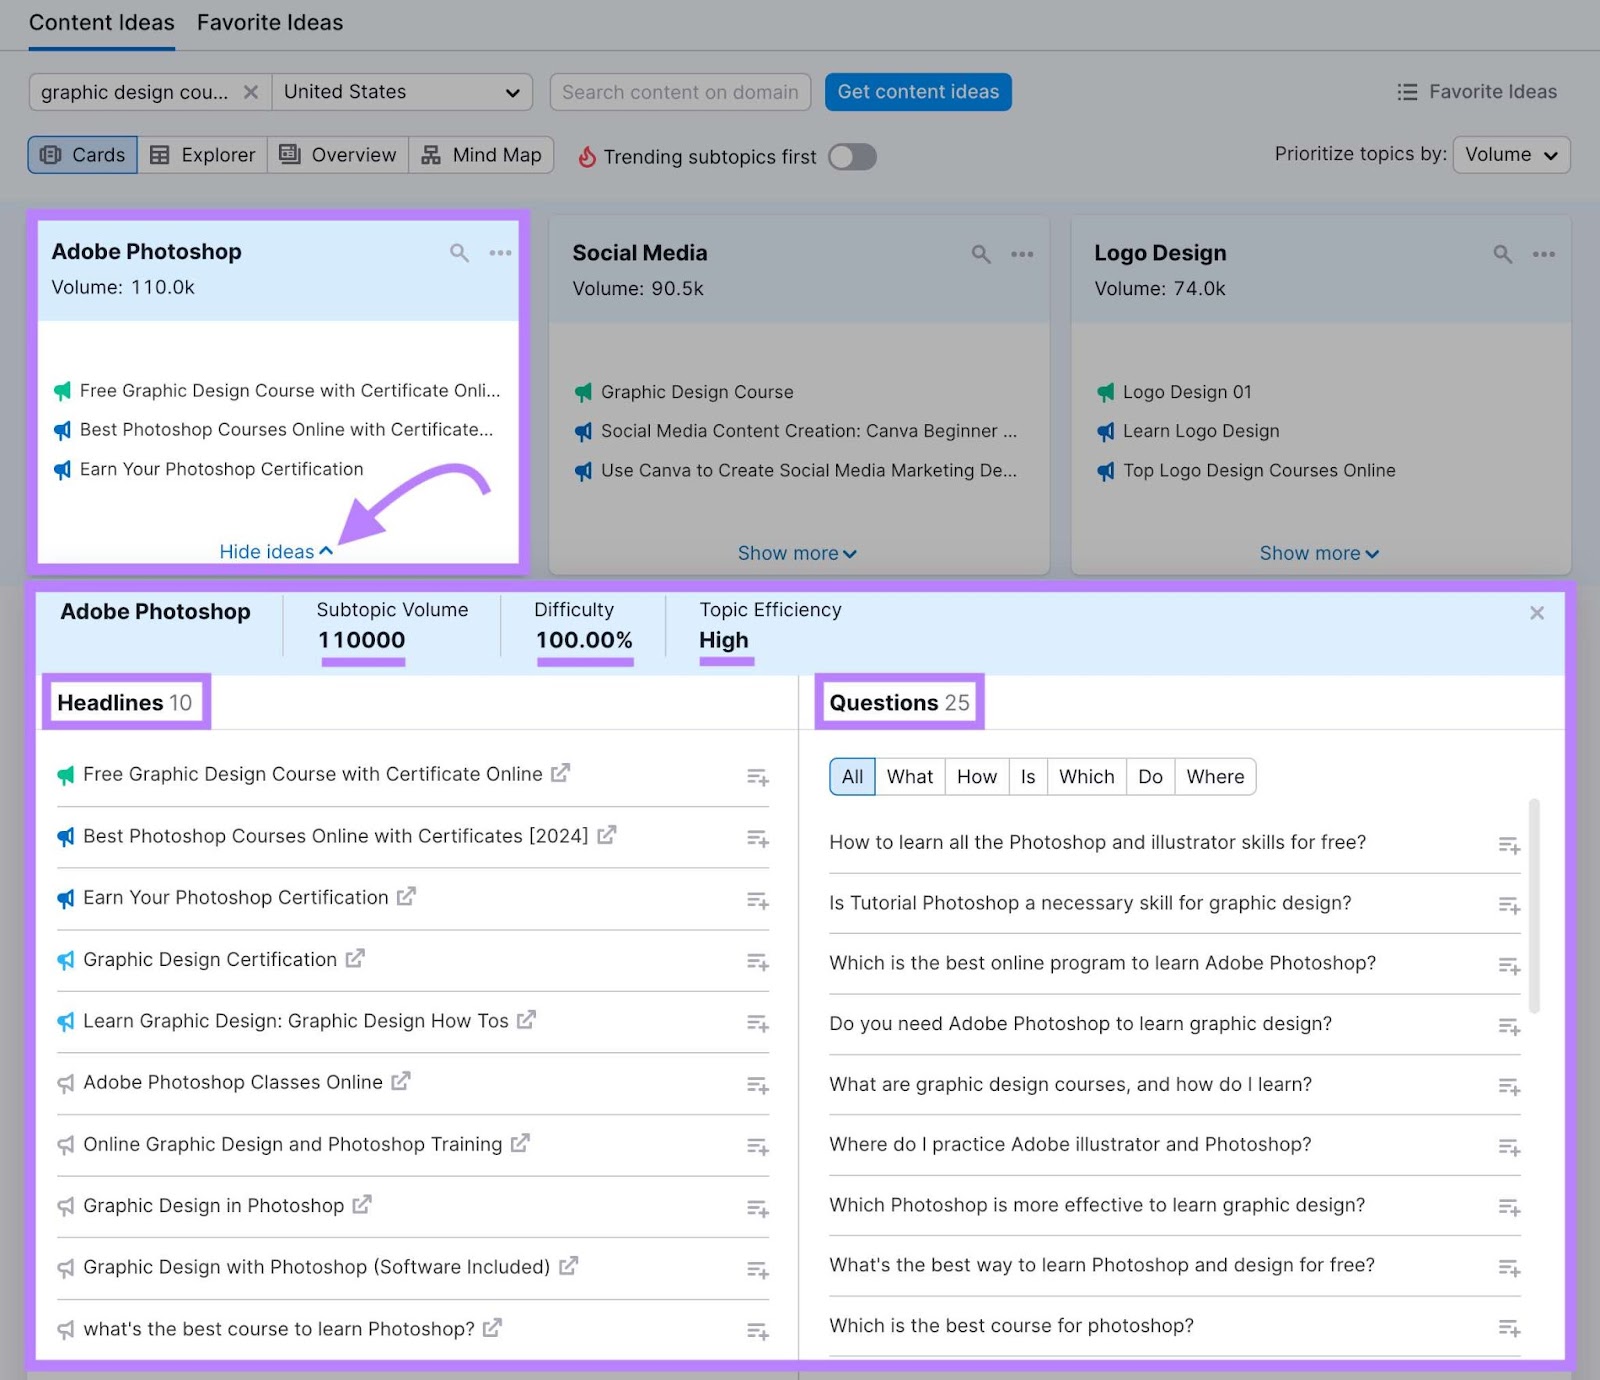The height and width of the screenshot is (1380, 1600).
Task: Expand 'Show more' on Logo Design card
Action: point(1318,553)
